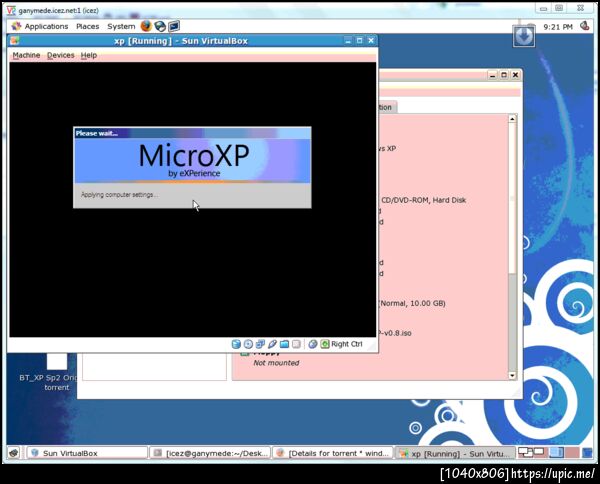Switch to icez@ganymede terminal taskbar item

(210, 453)
